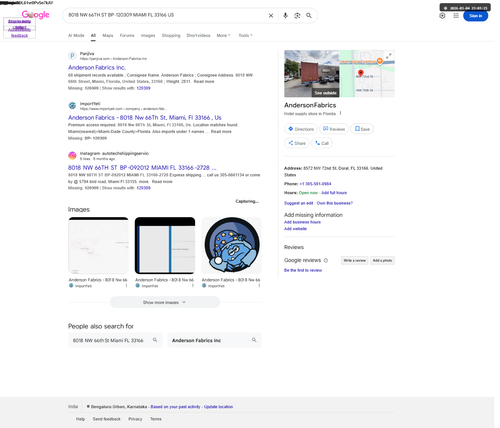This screenshot has height=428, width=500.
Task: Open the Tools dropdown
Action: [x=245, y=35]
